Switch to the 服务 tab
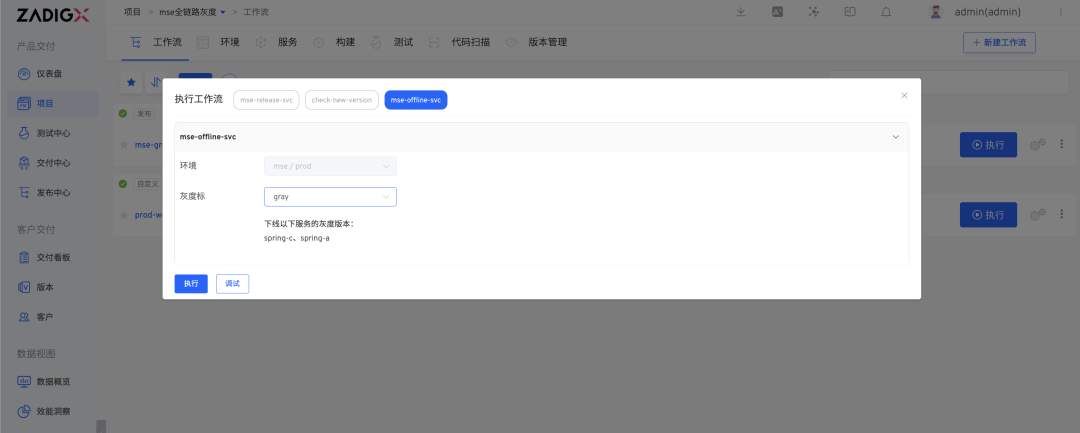The width and height of the screenshot is (1080, 433). [x=276, y=42]
